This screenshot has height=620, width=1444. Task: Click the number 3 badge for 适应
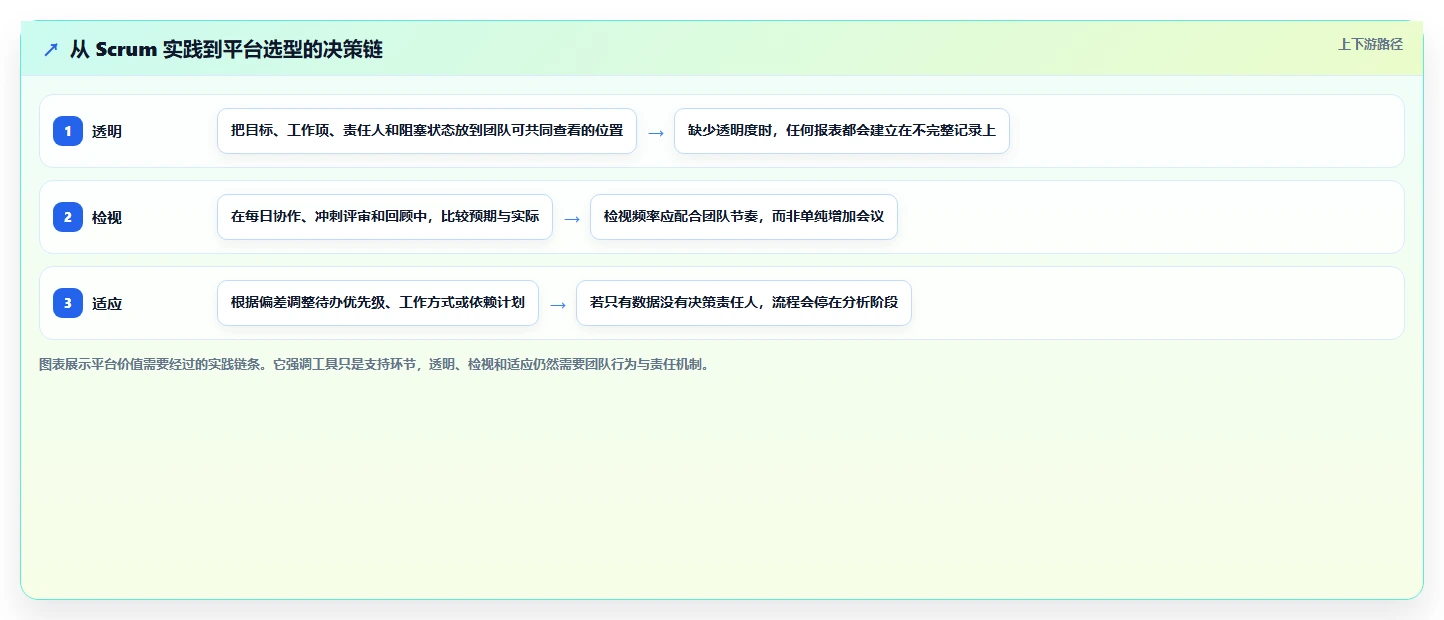(x=68, y=303)
